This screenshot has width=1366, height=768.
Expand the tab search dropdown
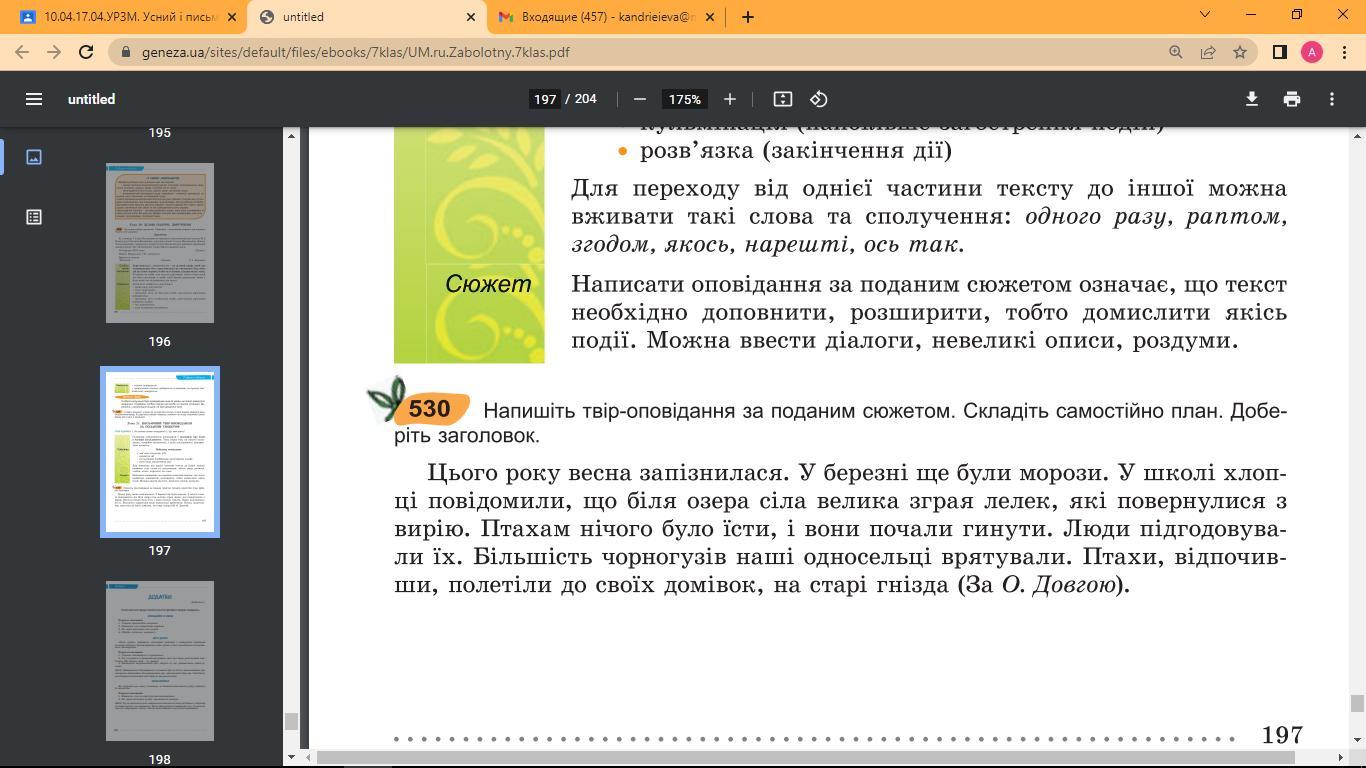(1205, 14)
